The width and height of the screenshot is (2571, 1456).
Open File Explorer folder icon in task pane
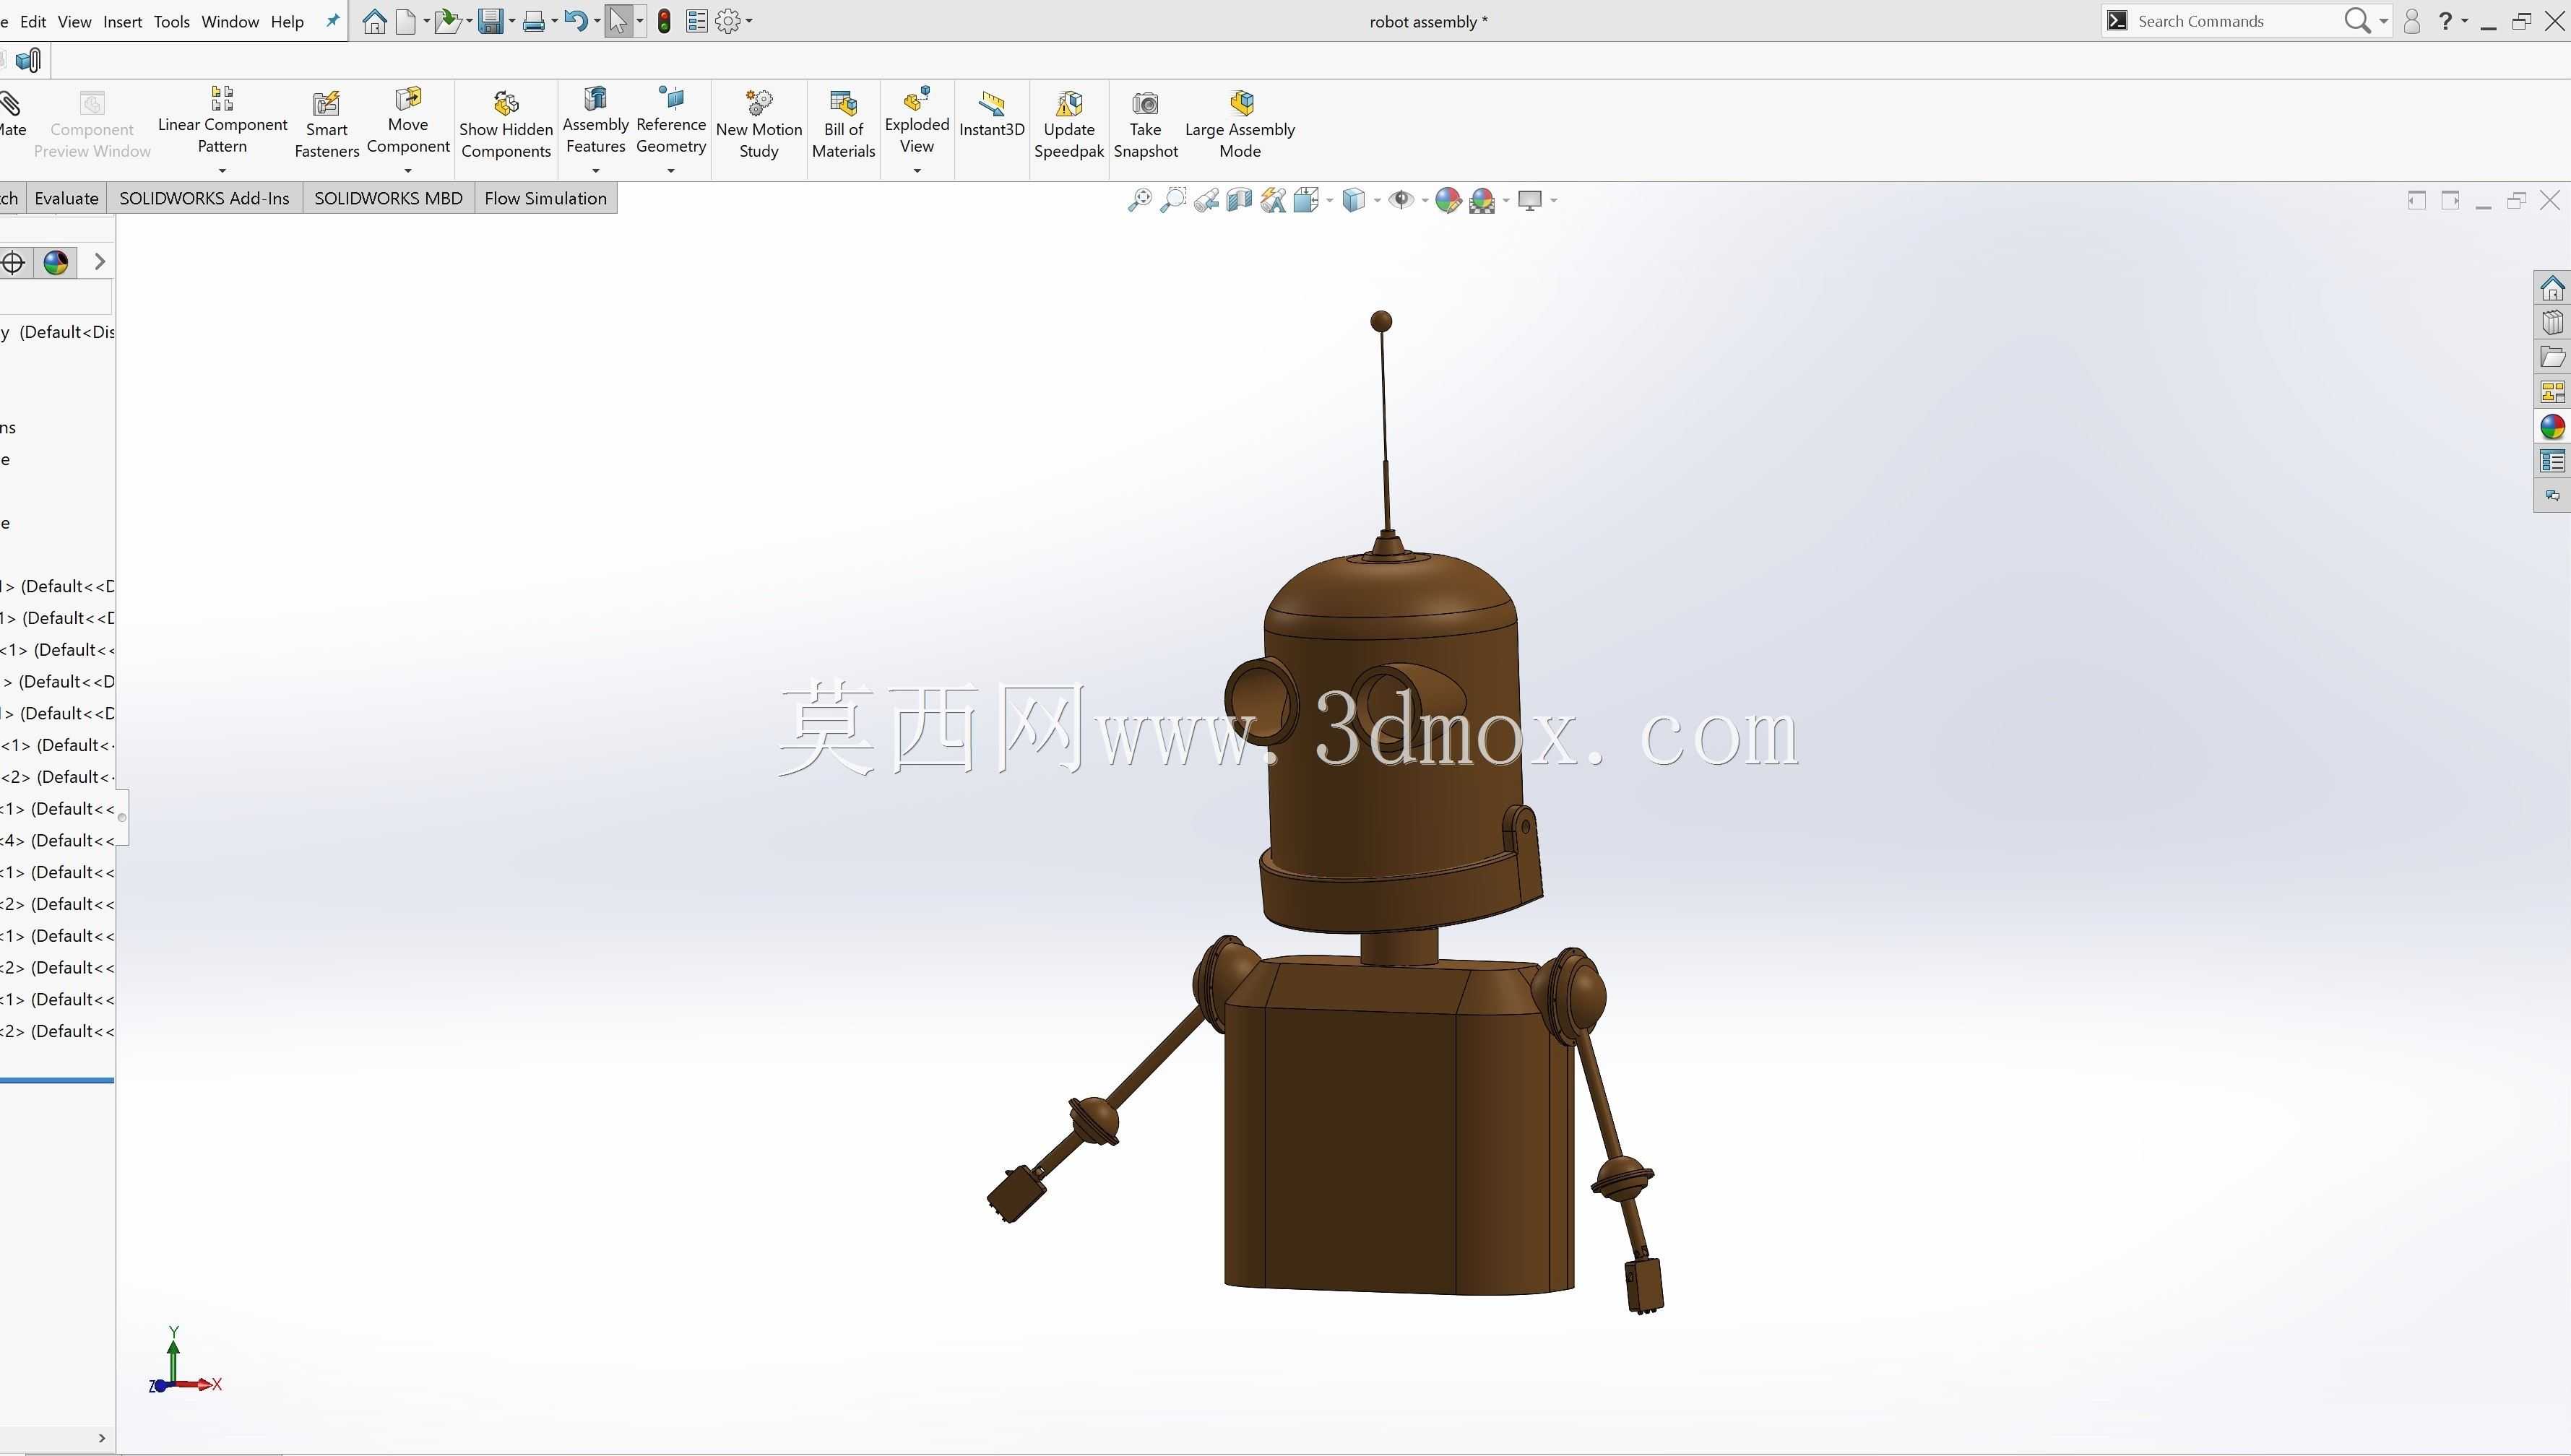[2552, 357]
